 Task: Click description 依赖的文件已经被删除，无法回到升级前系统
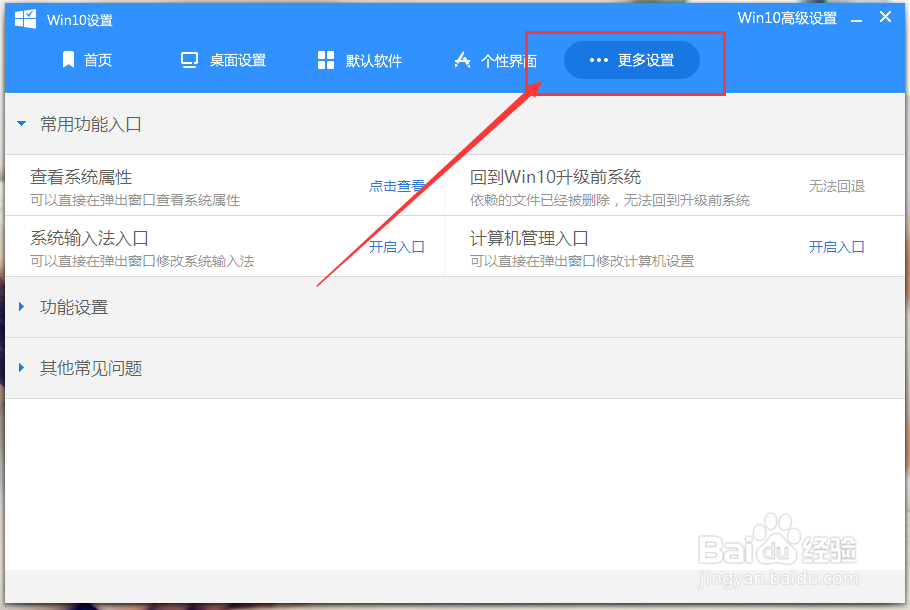(610, 200)
